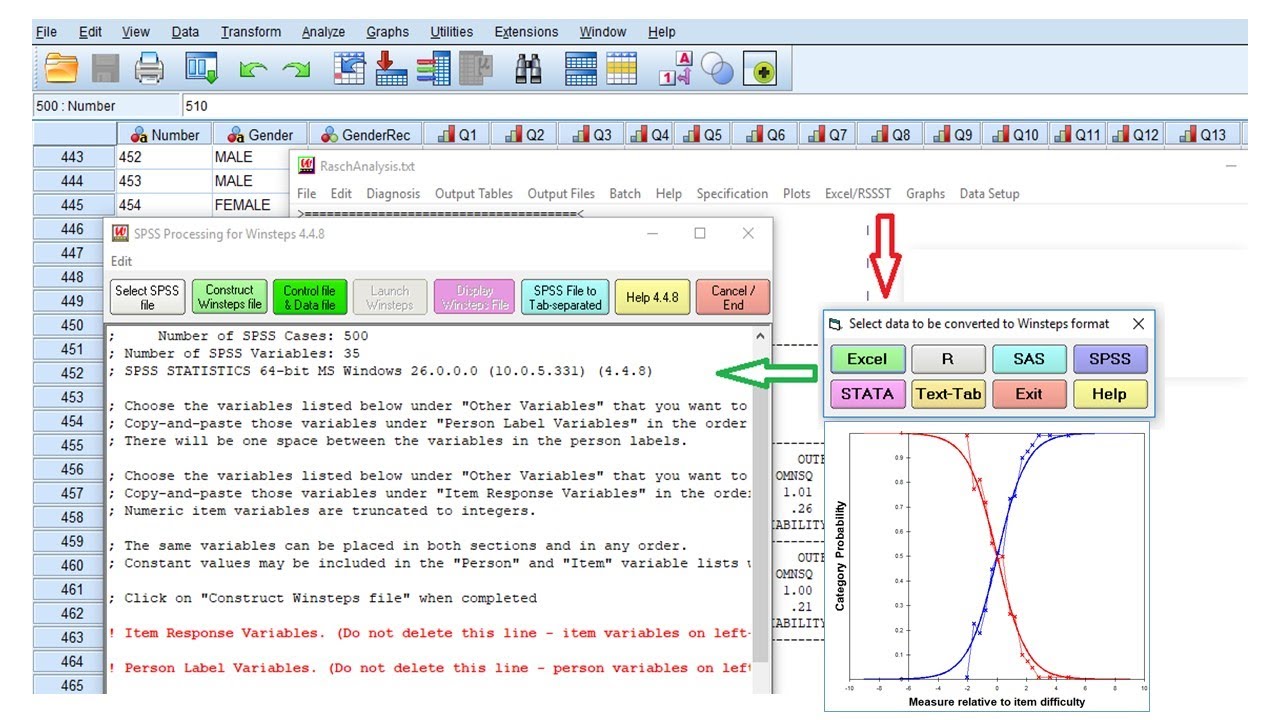
Task: Choose R in the data conversion dialog
Action: coord(948,359)
